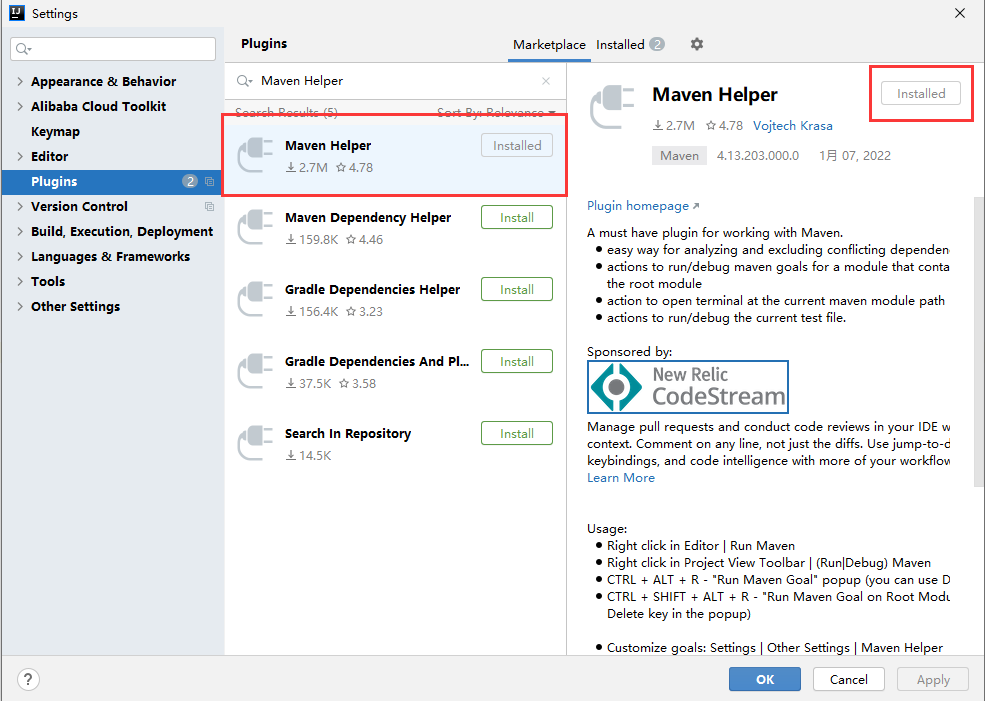Click the Gradle Dependencies And Pl... plugin icon
This screenshot has height=701, width=985.
[x=255, y=371]
